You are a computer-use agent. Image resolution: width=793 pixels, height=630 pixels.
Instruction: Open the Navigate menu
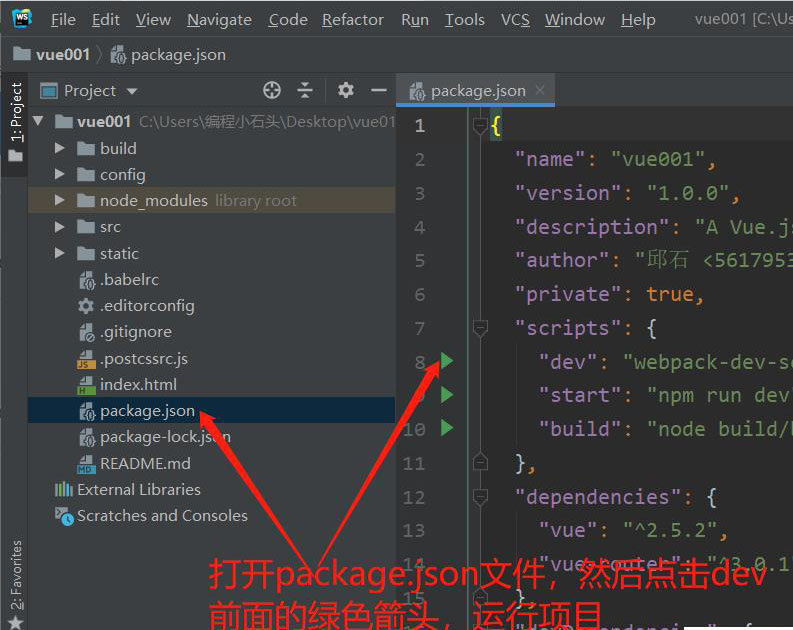pos(219,20)
